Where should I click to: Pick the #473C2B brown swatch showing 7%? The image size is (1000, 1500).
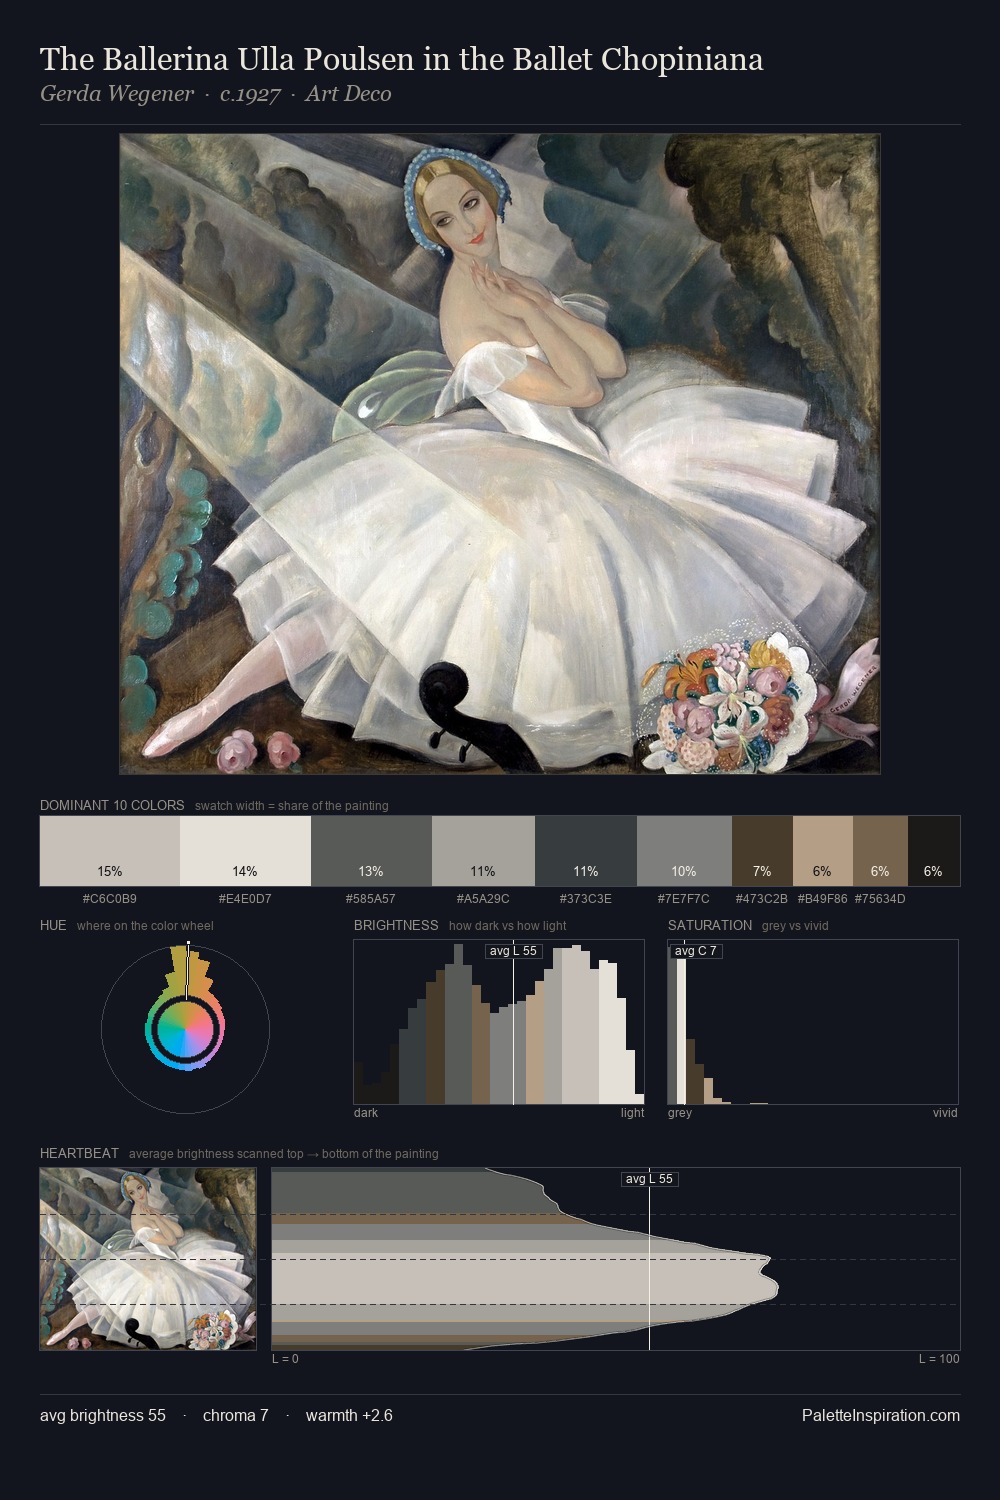pyautogui.click(x=762, y=851)
